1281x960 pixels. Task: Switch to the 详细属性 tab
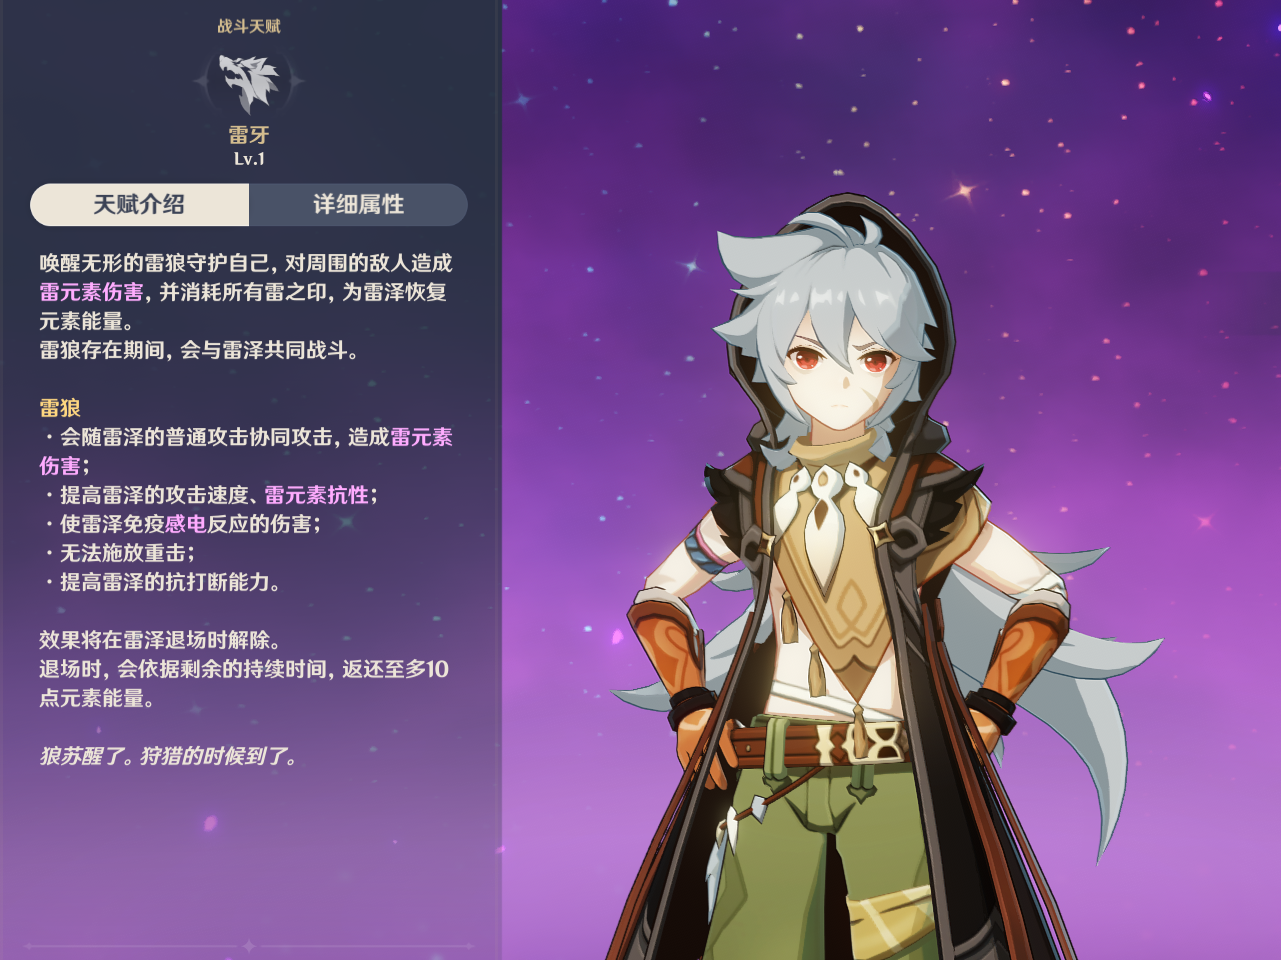358,204
